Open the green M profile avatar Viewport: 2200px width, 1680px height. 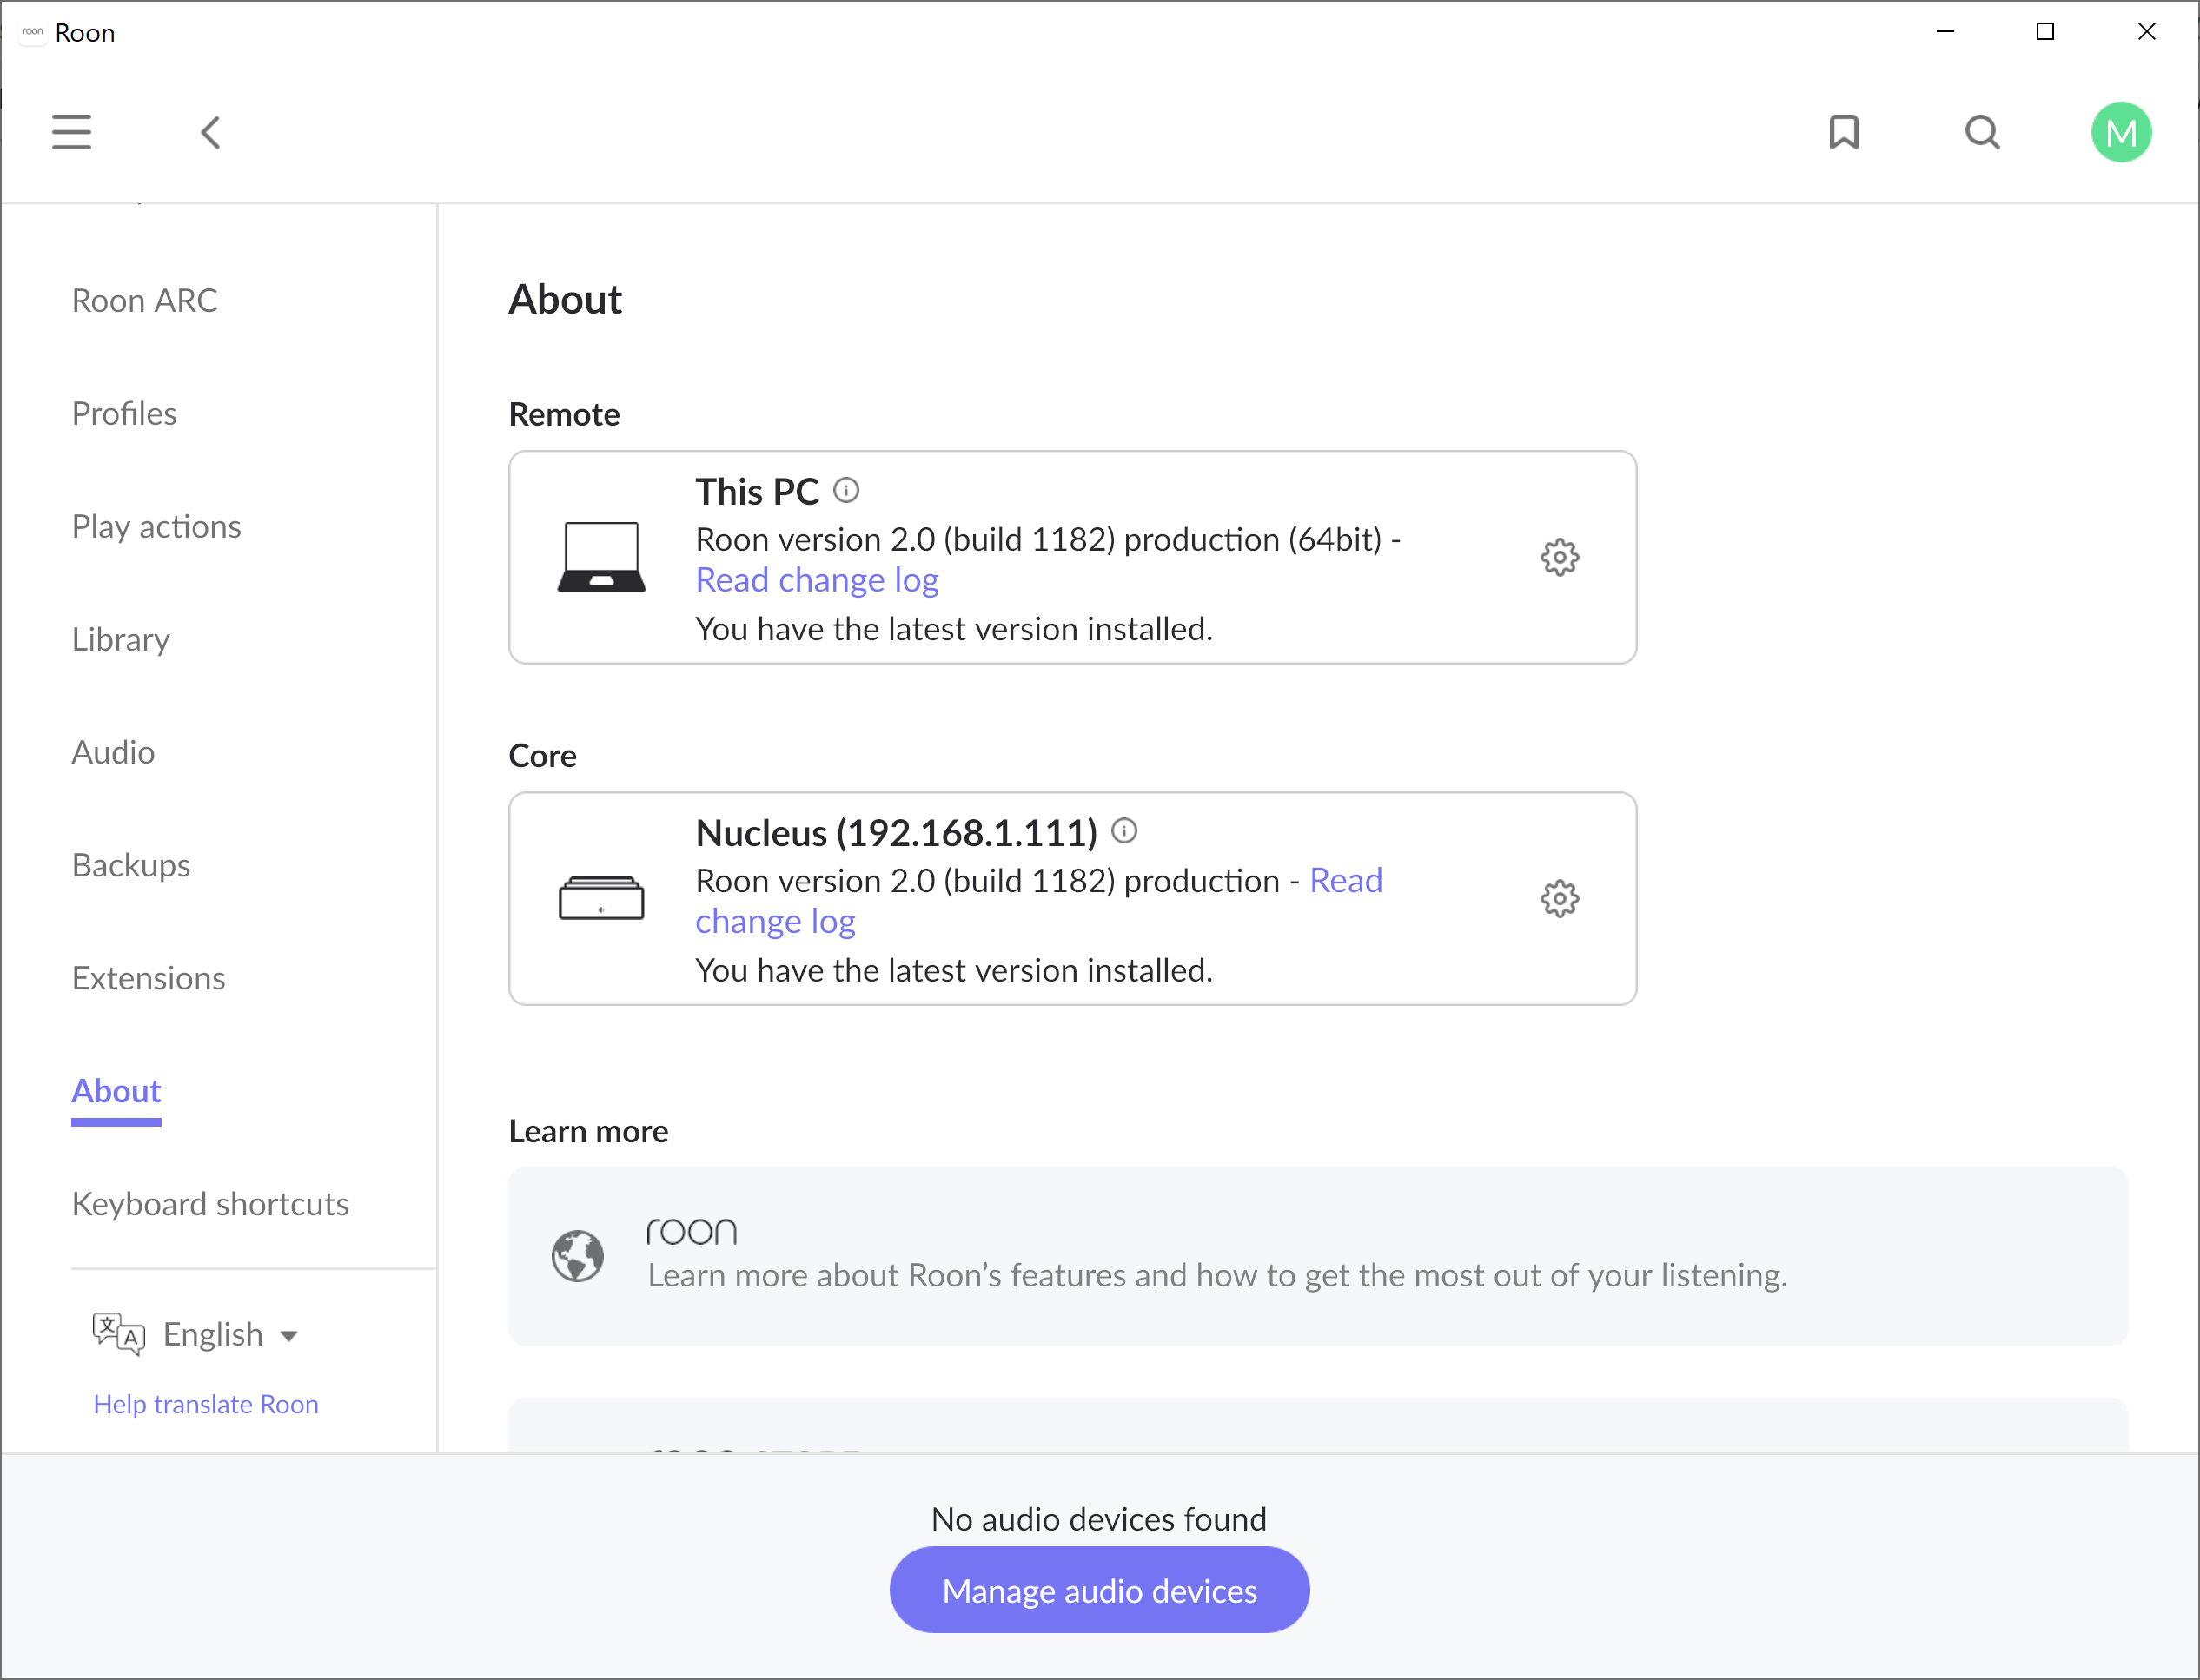[x=2120, y=132]
